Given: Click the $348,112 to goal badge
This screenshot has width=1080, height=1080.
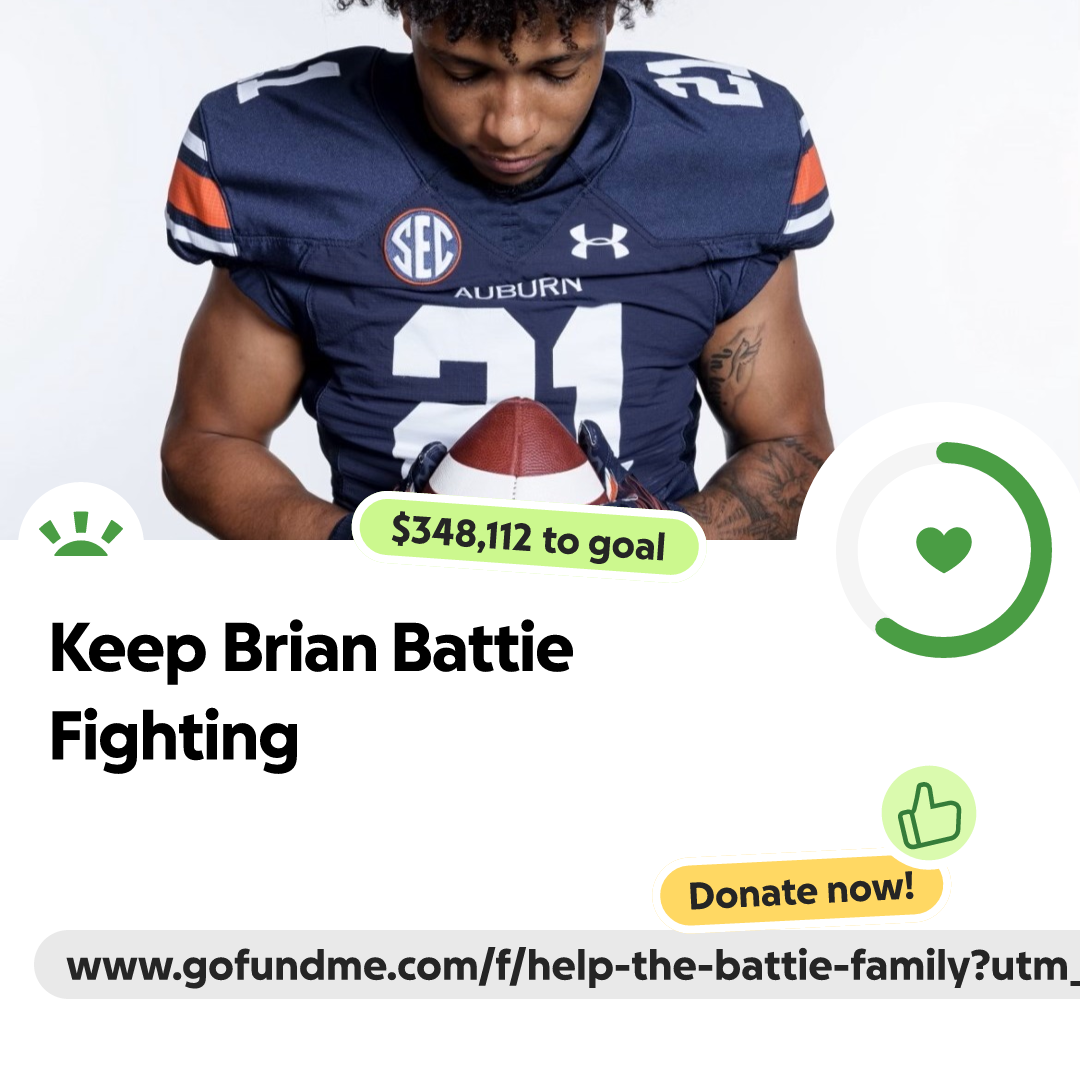Looking at the screenshot, I should [528, 537].
